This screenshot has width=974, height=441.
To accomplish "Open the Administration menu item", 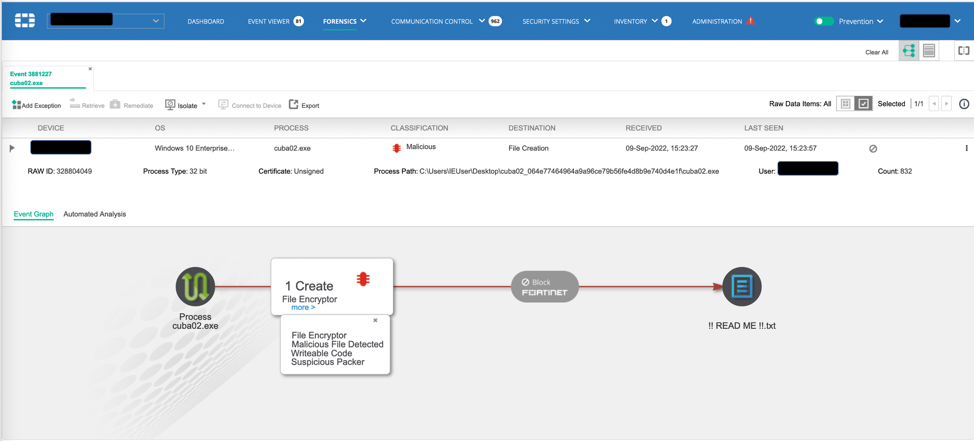I will point(717,21).
